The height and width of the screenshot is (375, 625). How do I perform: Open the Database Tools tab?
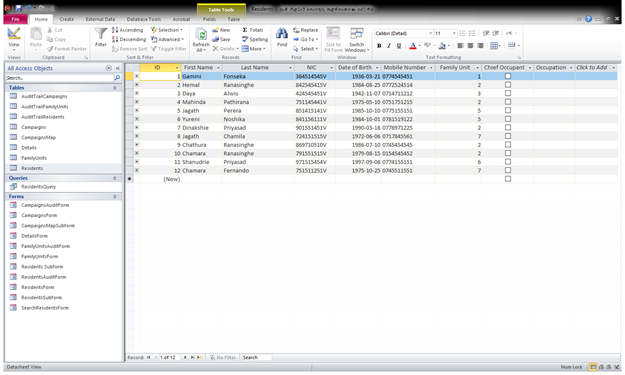144,19
